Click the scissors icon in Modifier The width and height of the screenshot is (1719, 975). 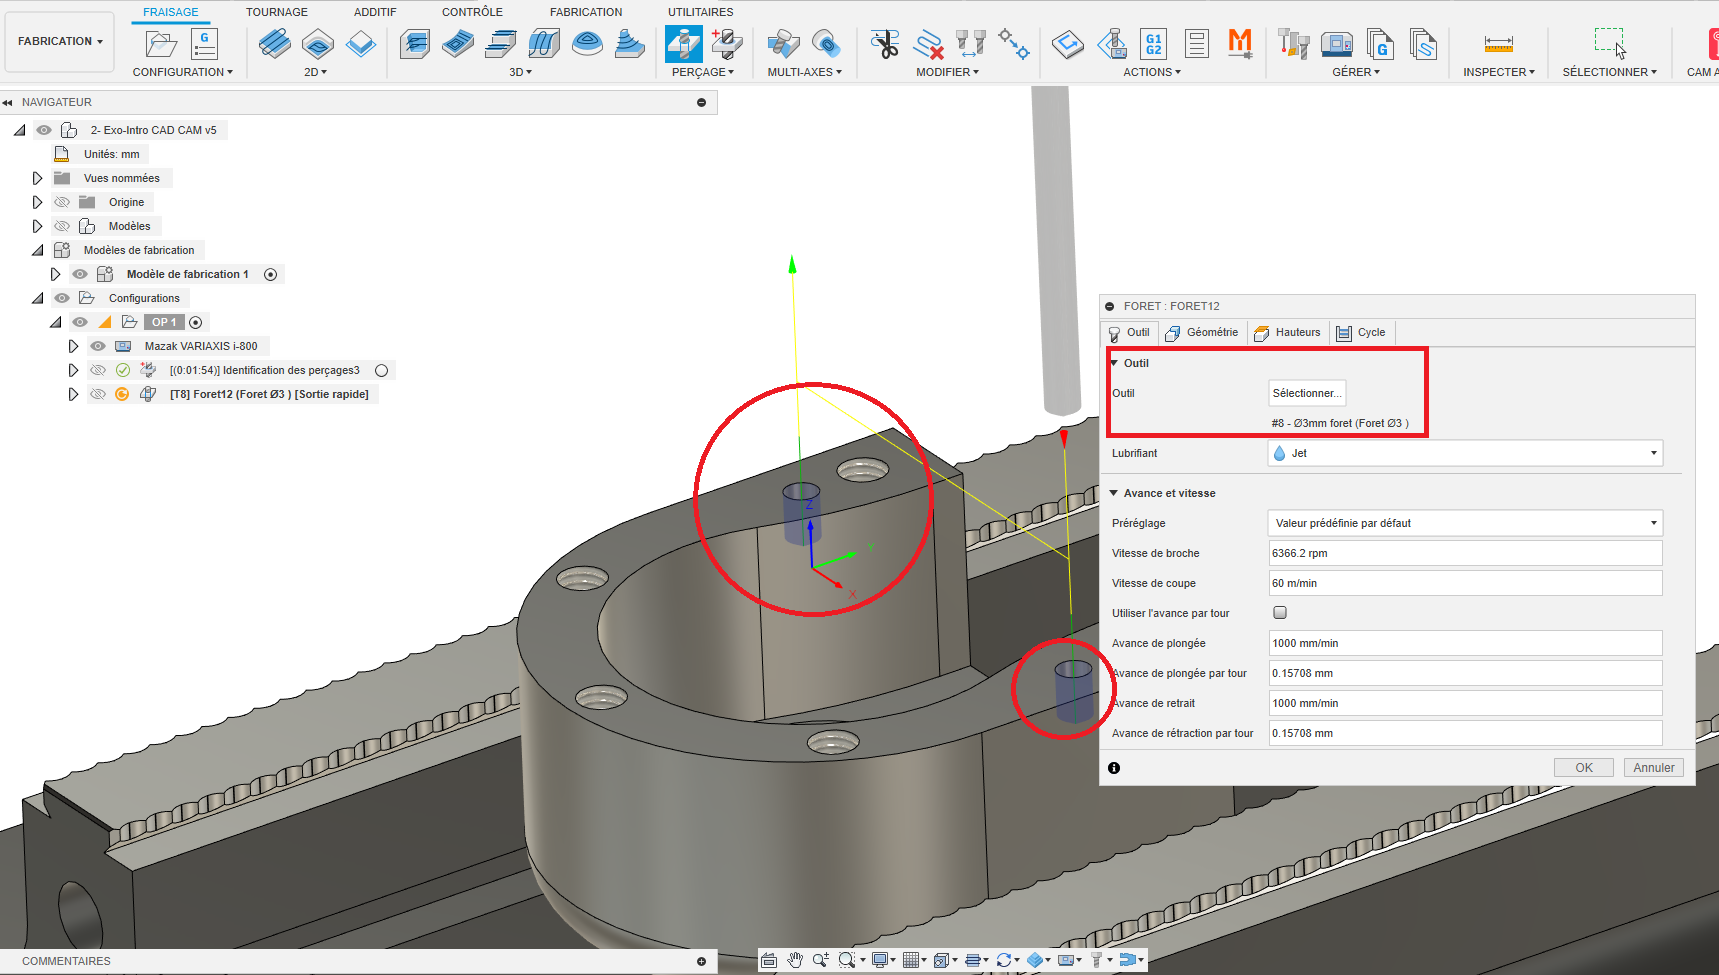pyautogui.click(x=885, y=44)
